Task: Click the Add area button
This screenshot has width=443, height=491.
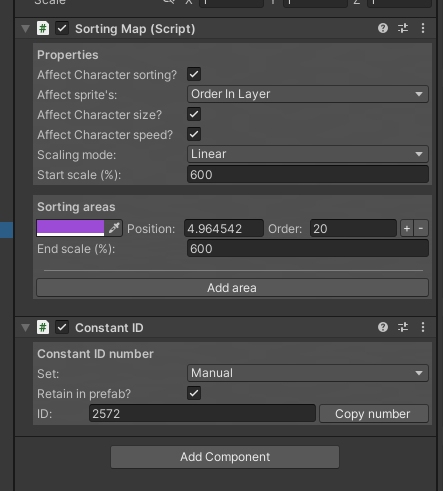Action: [x=232, y=288]
